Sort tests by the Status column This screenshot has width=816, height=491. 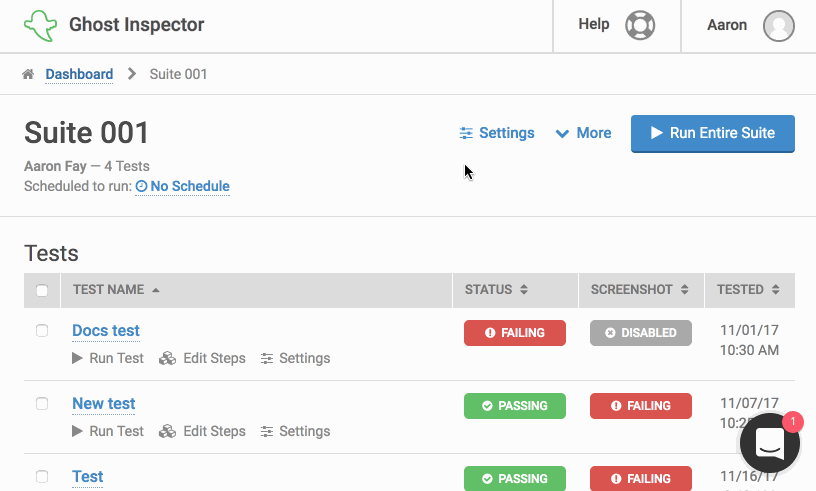click(x=496, y=289)
